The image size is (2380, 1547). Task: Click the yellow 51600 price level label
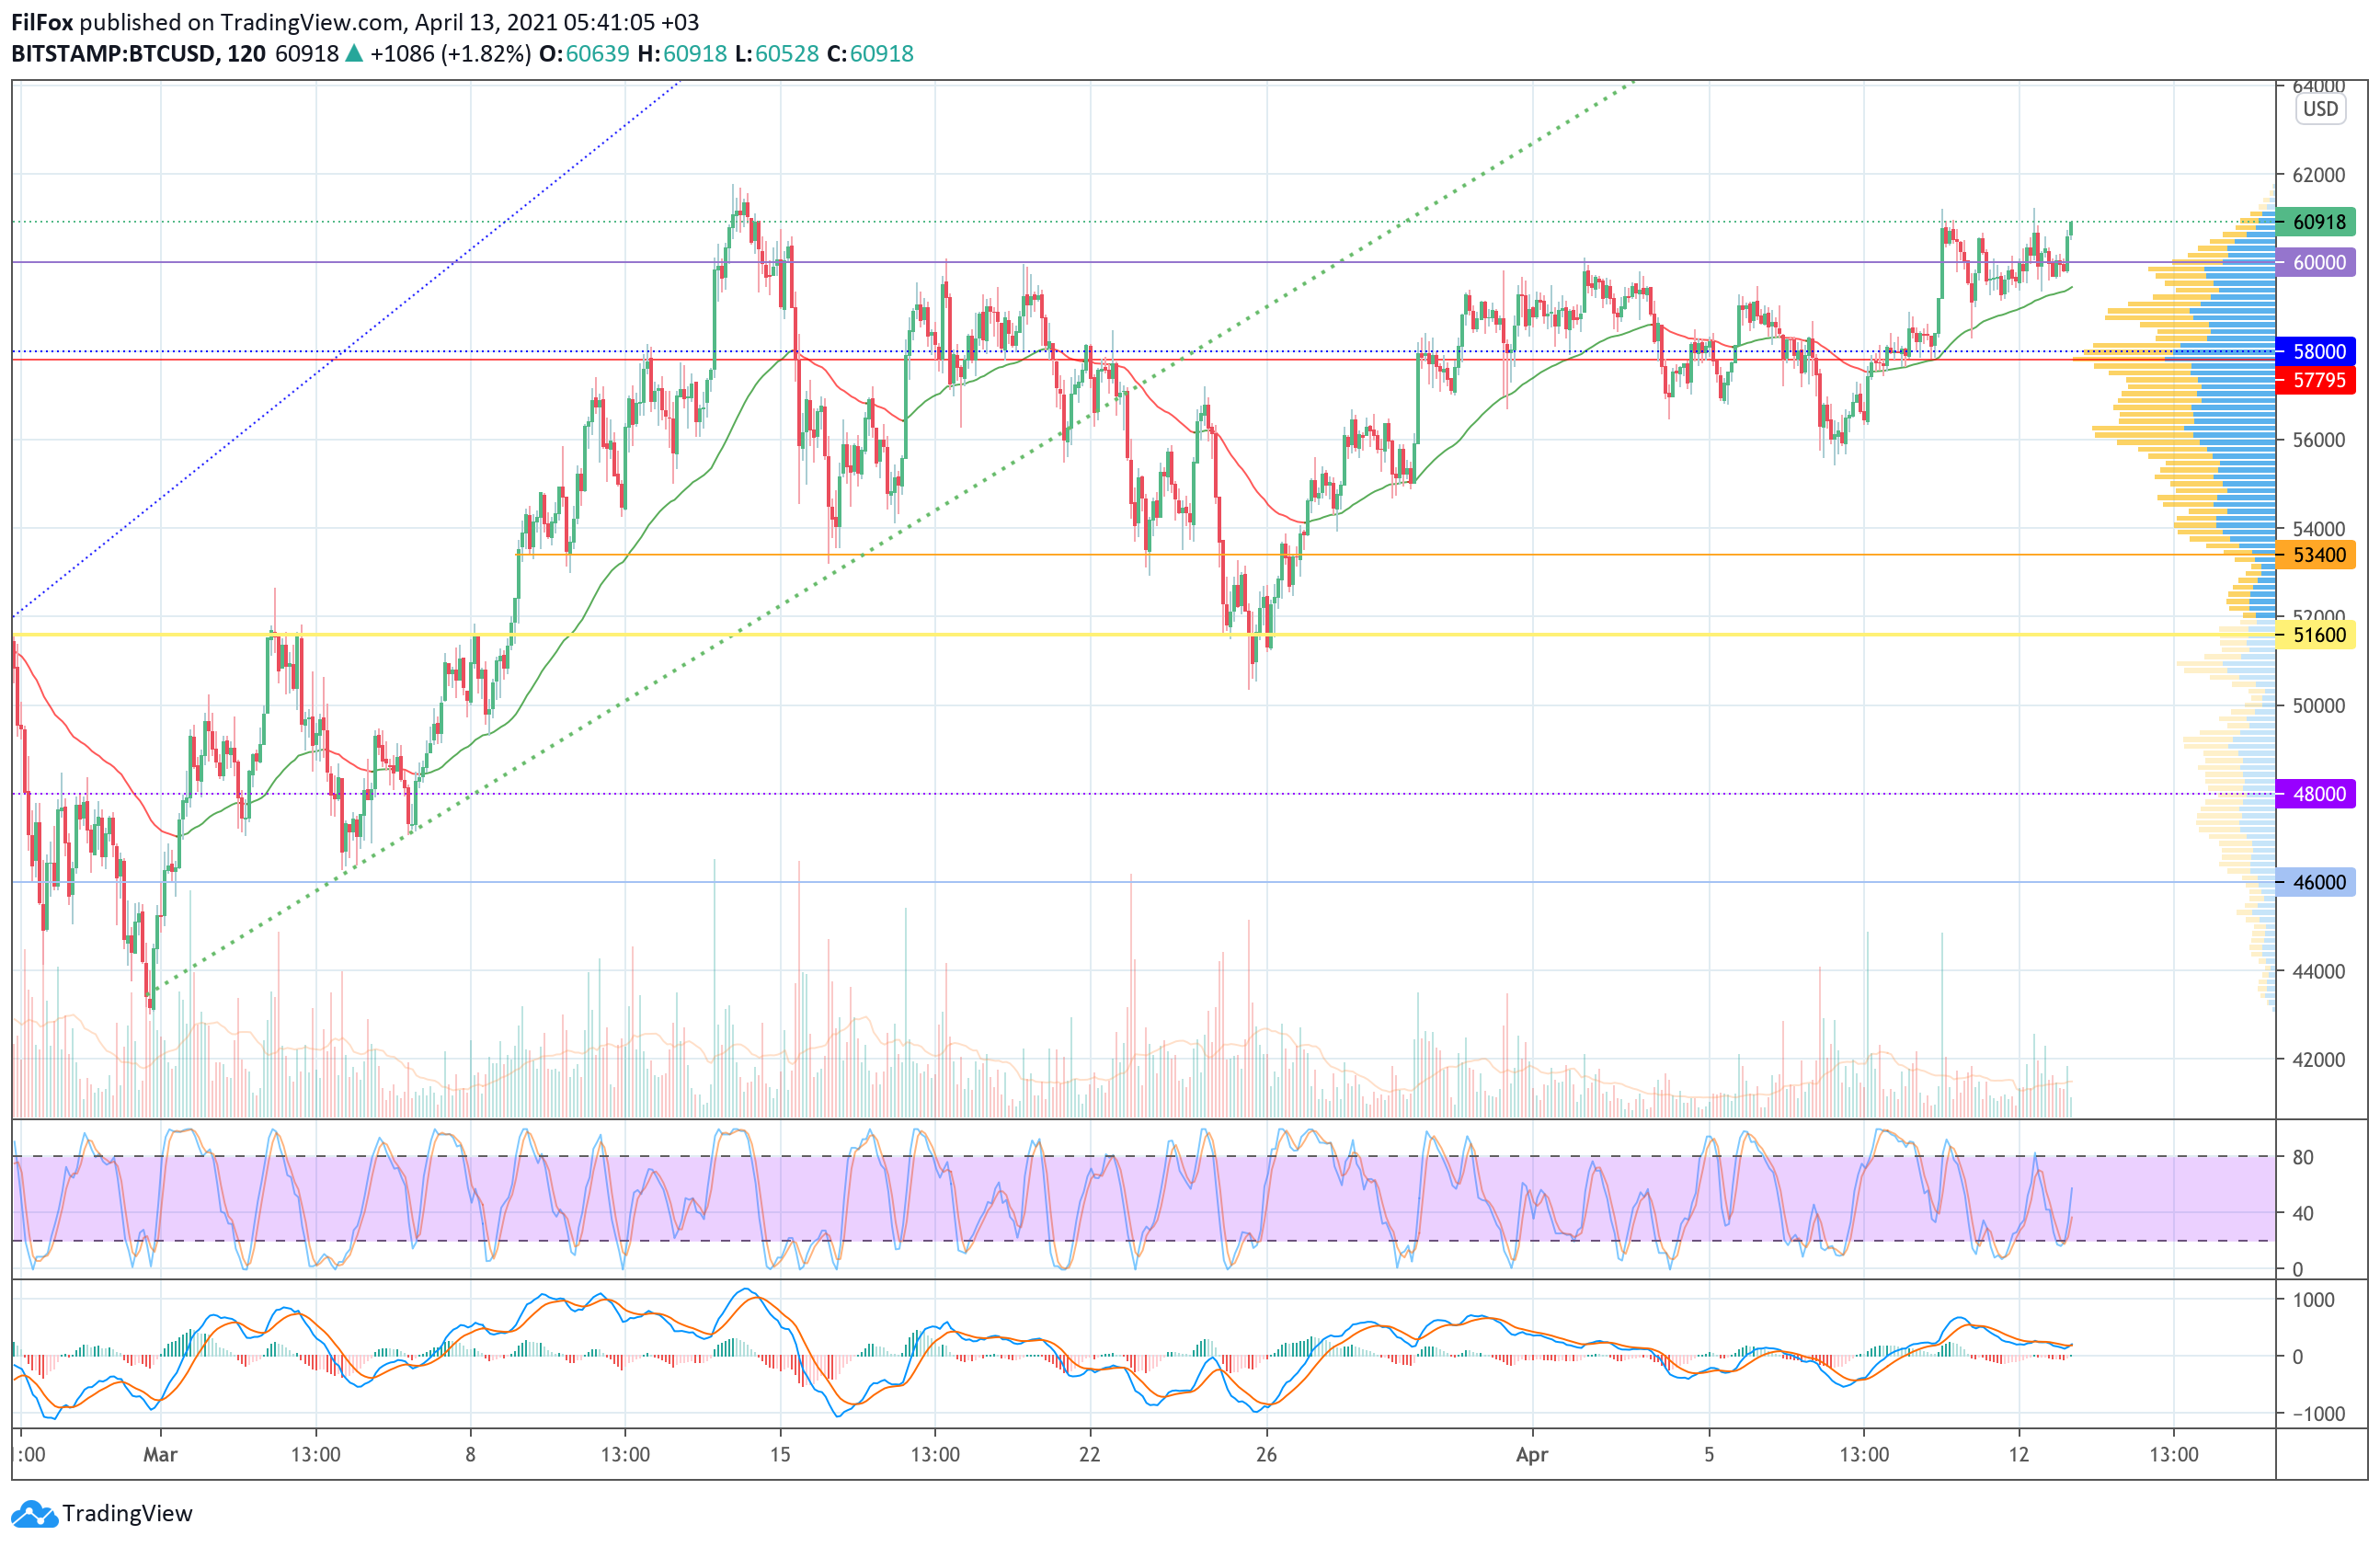(x=2318, y=635)
